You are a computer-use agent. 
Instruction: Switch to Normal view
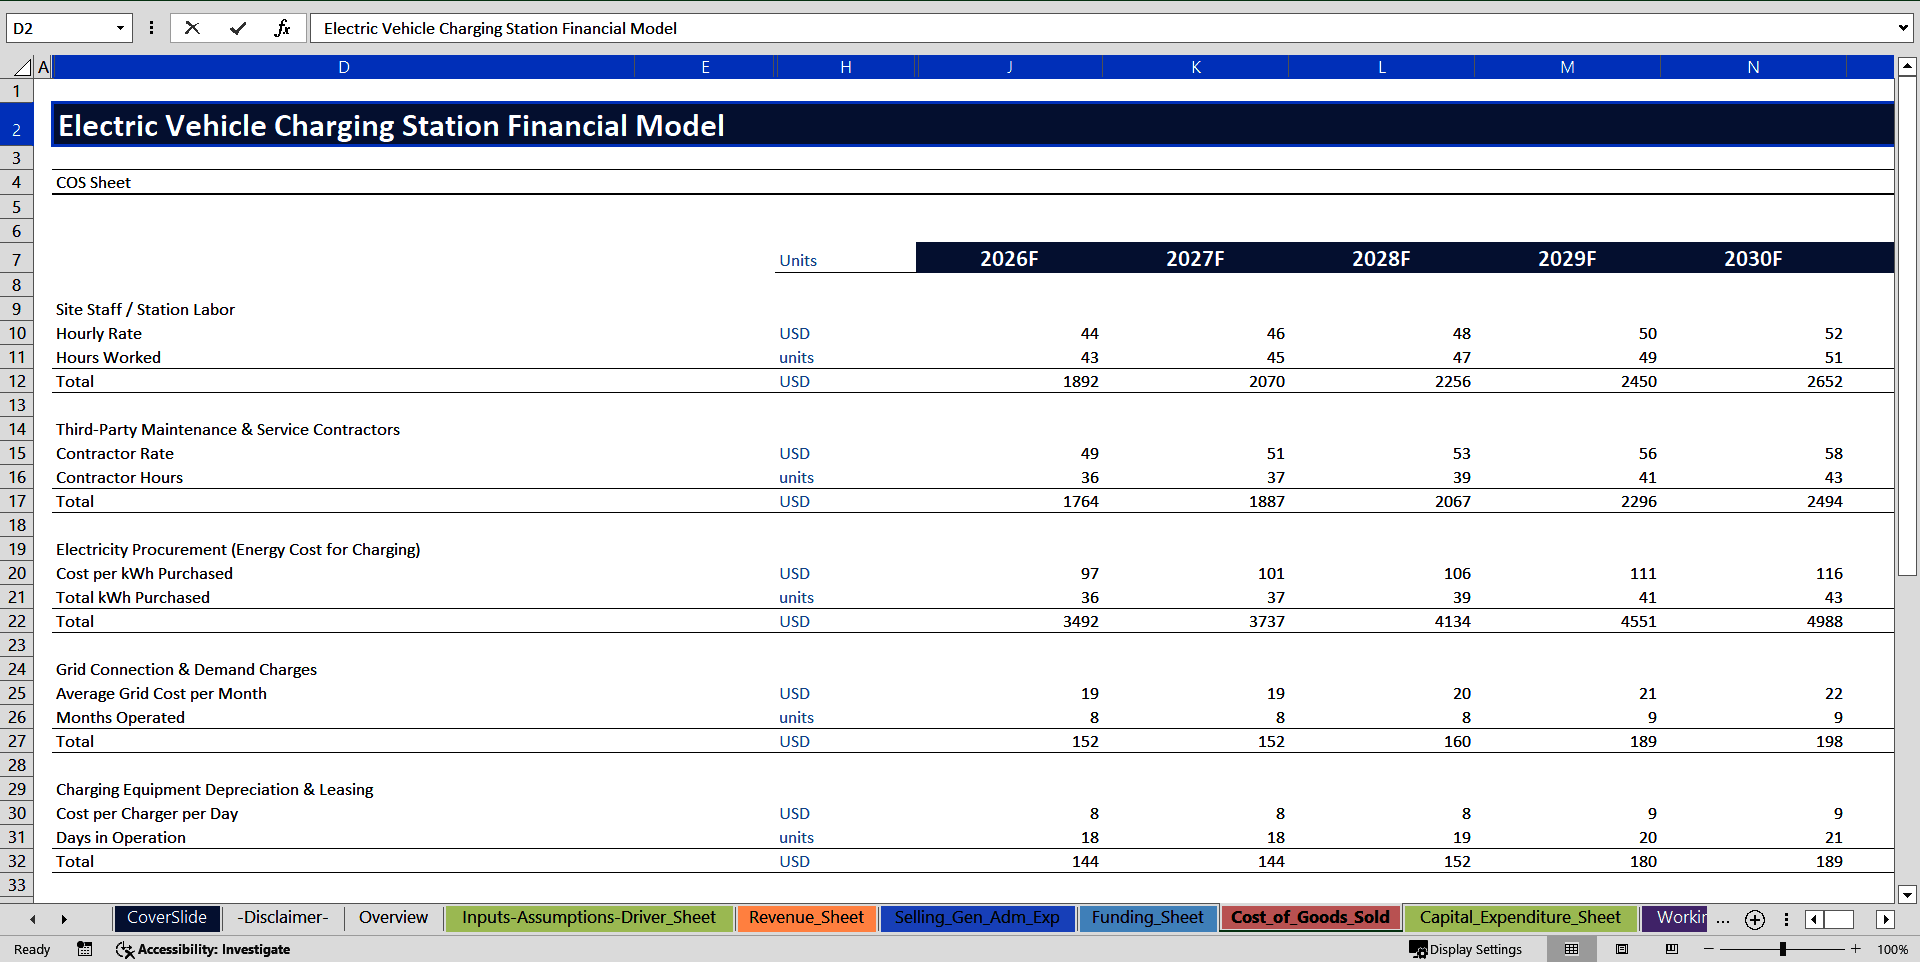click(x=1571, y=949)
